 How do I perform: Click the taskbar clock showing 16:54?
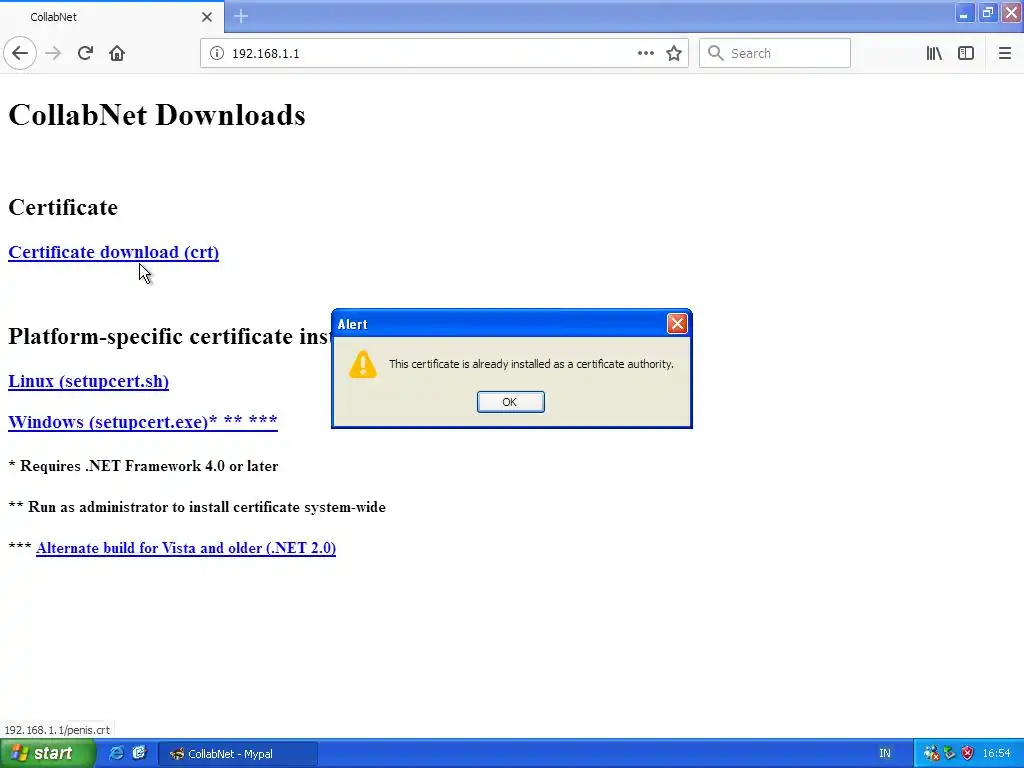997,754
